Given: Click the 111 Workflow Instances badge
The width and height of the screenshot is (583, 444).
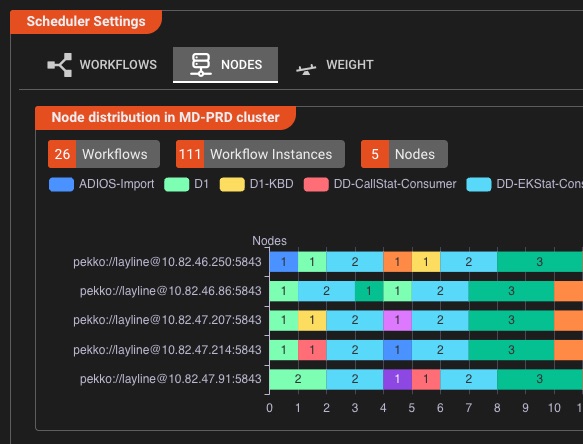Looking at the screenshot, I should (260, 154).
